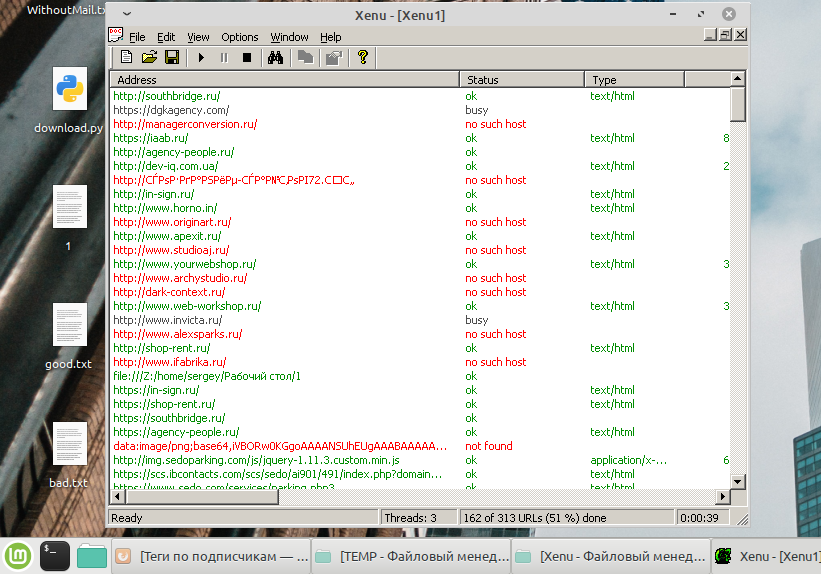Stop checking with the stop square icon
This screenshot has height=574, width=821.
click(x=247, y=57)
